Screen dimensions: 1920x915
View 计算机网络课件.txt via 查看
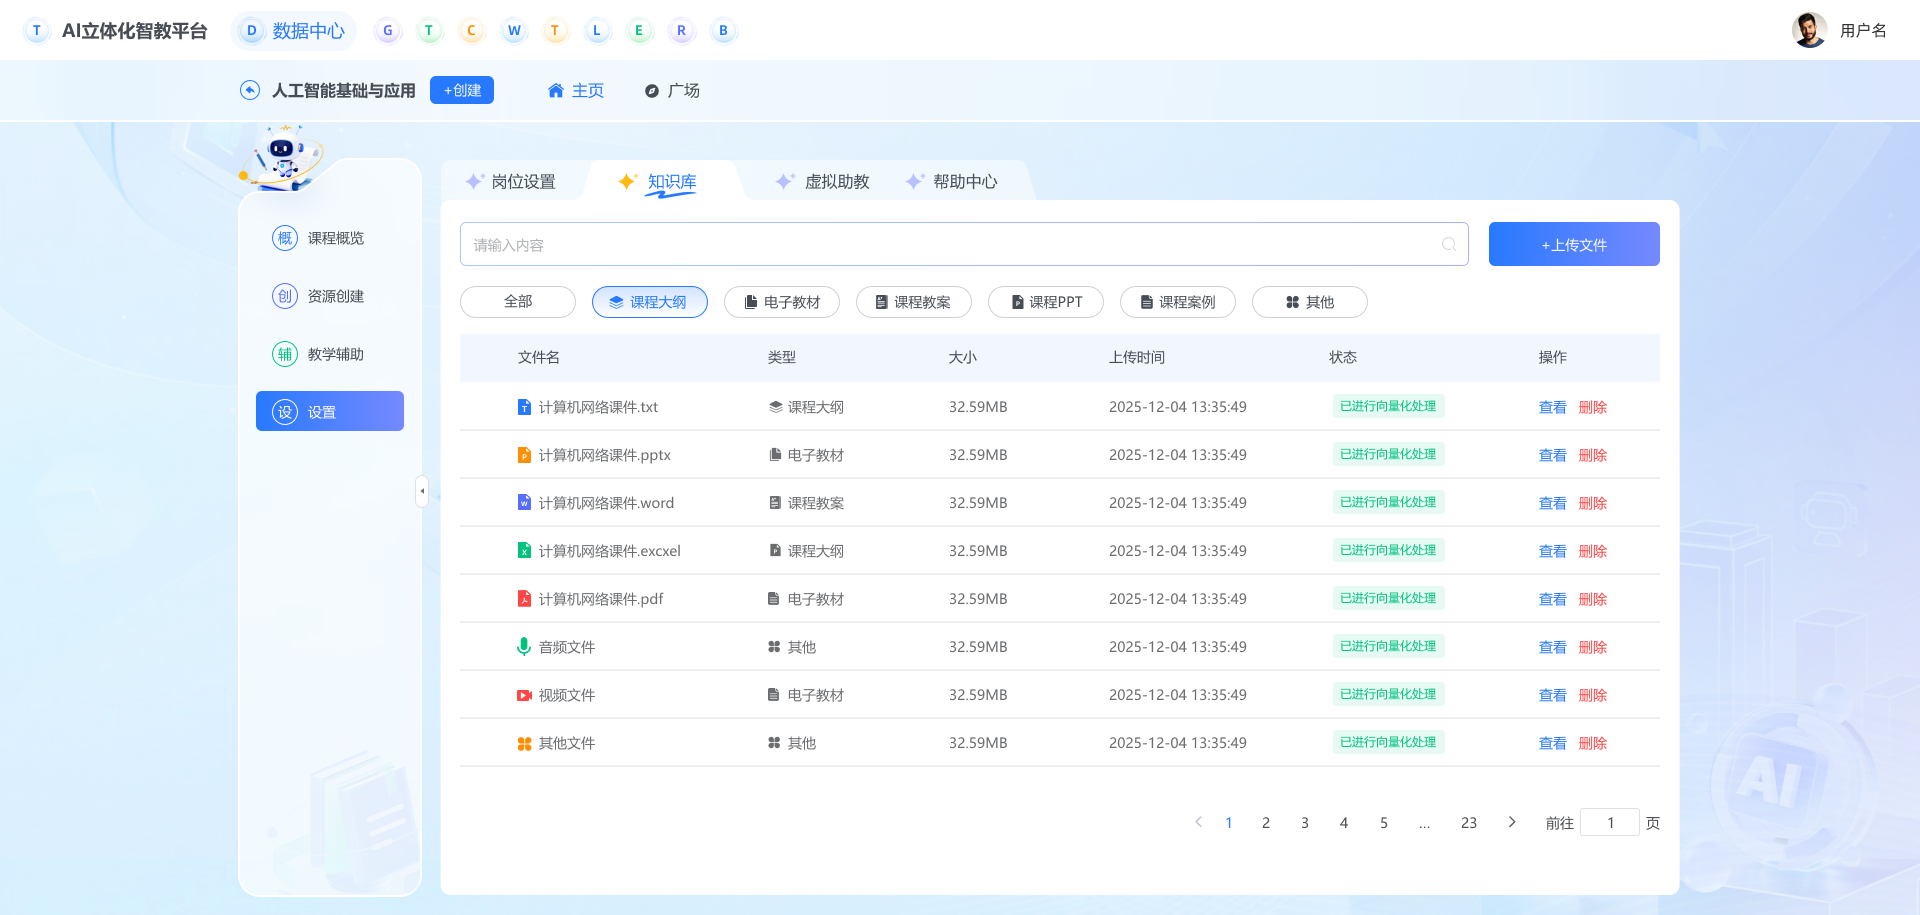pos(1552,407)
